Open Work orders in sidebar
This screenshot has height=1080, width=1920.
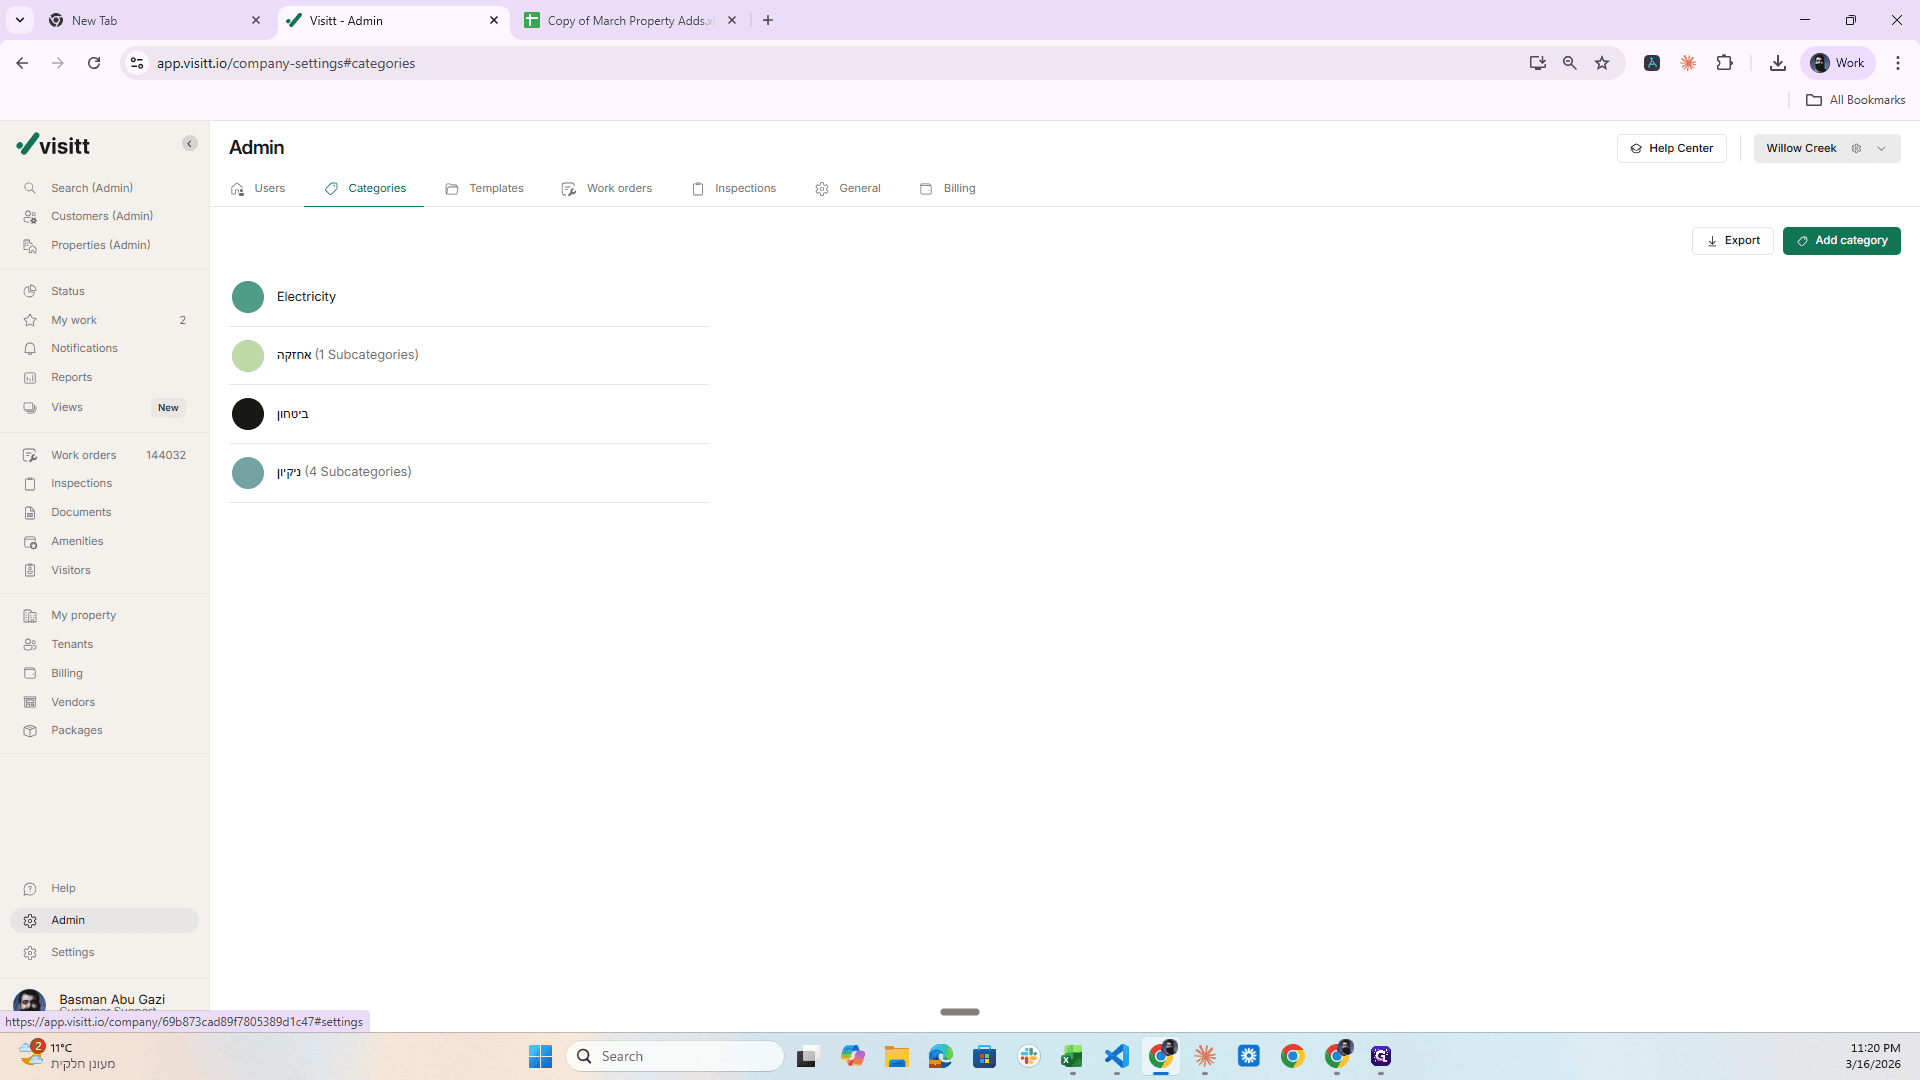[84, 455]
